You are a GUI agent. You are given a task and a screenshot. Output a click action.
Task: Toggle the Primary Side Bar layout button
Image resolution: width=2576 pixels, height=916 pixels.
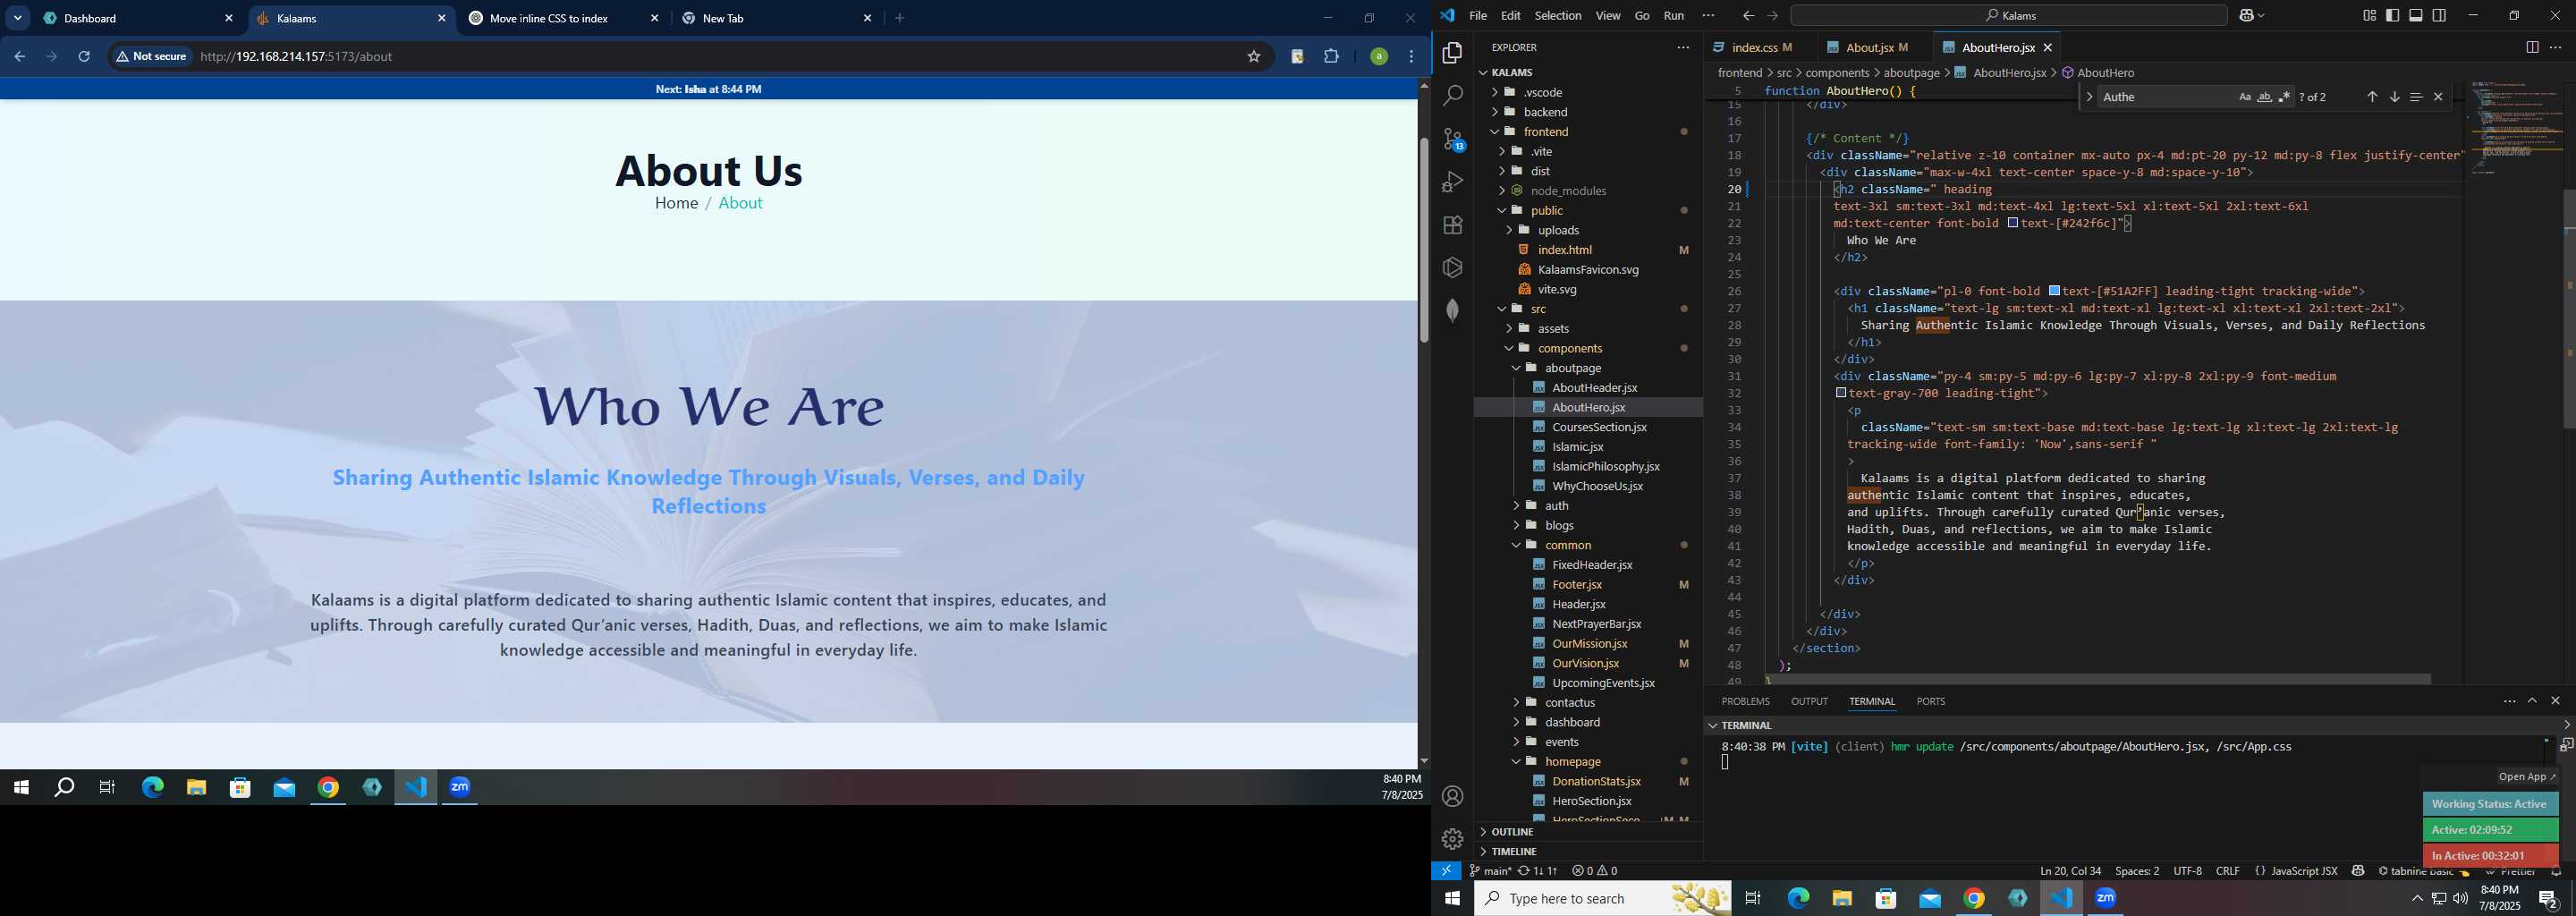2393,16
